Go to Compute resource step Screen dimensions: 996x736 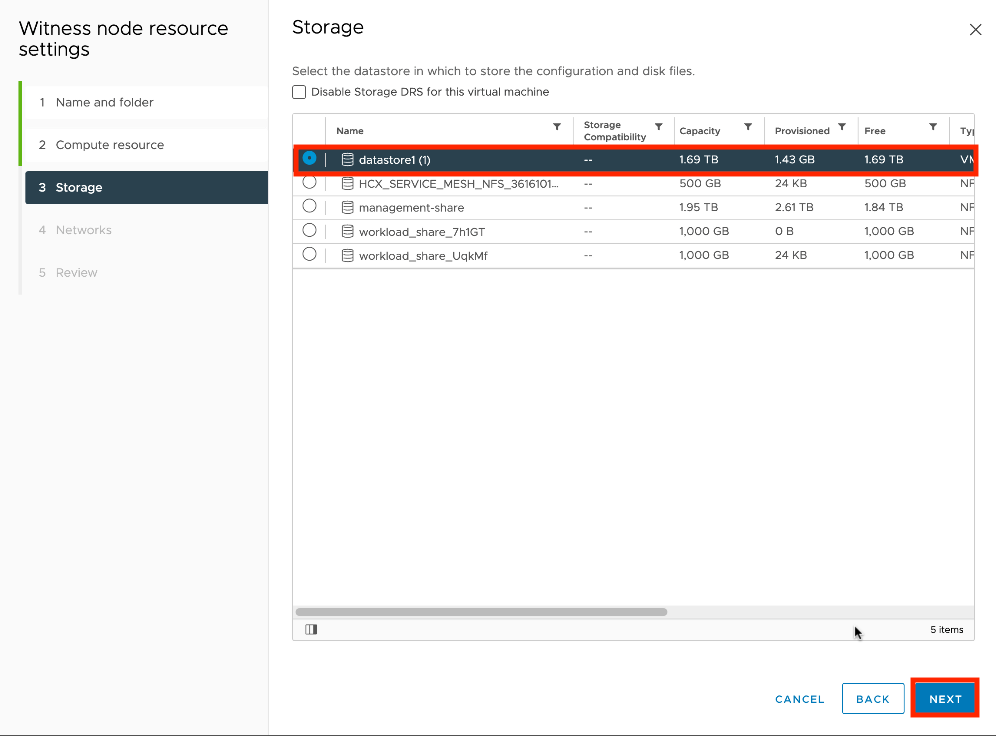pos(110,145)
